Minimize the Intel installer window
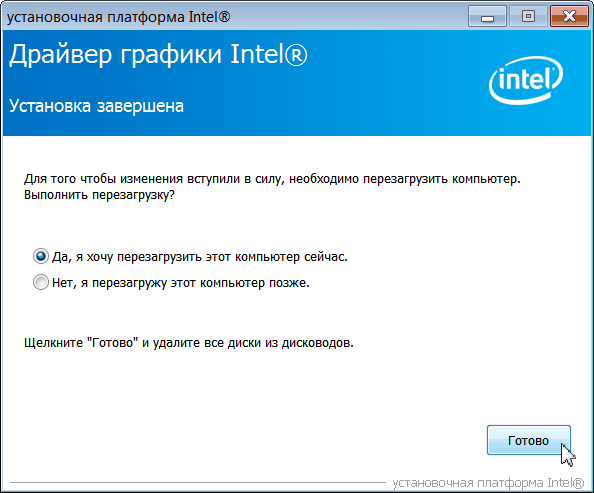This screenshot has height=493, width=594. 487,16
